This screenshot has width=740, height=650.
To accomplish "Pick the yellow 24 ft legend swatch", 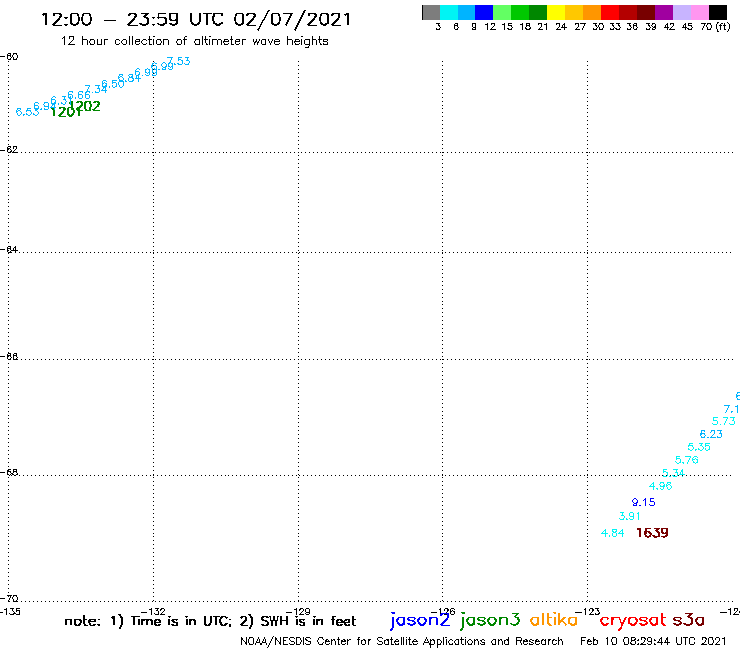I will pos(556,12).
